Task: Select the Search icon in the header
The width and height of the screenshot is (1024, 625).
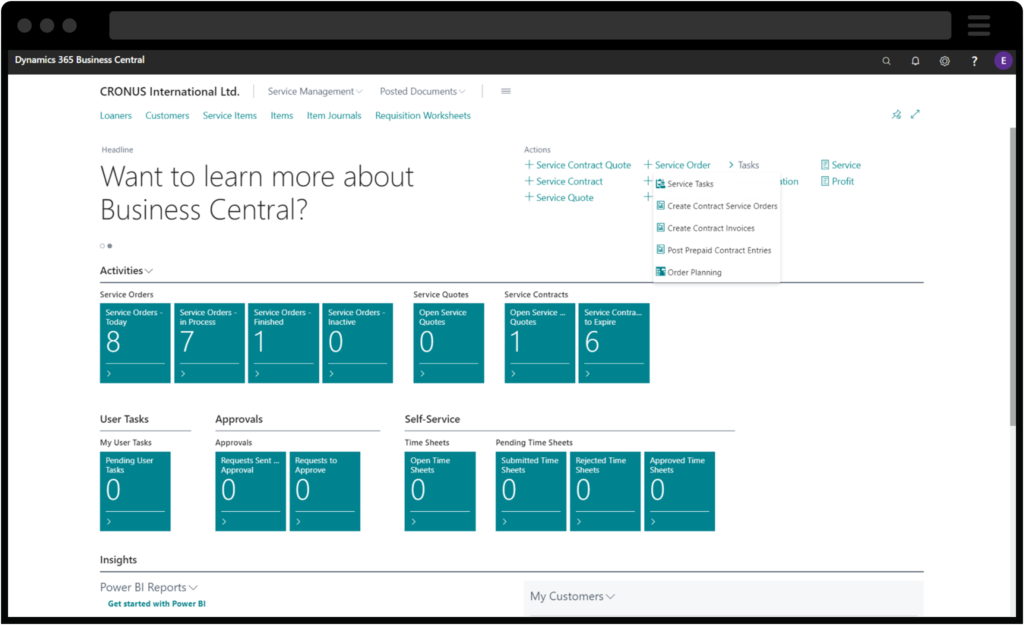Action: click(x=886, y=60)
